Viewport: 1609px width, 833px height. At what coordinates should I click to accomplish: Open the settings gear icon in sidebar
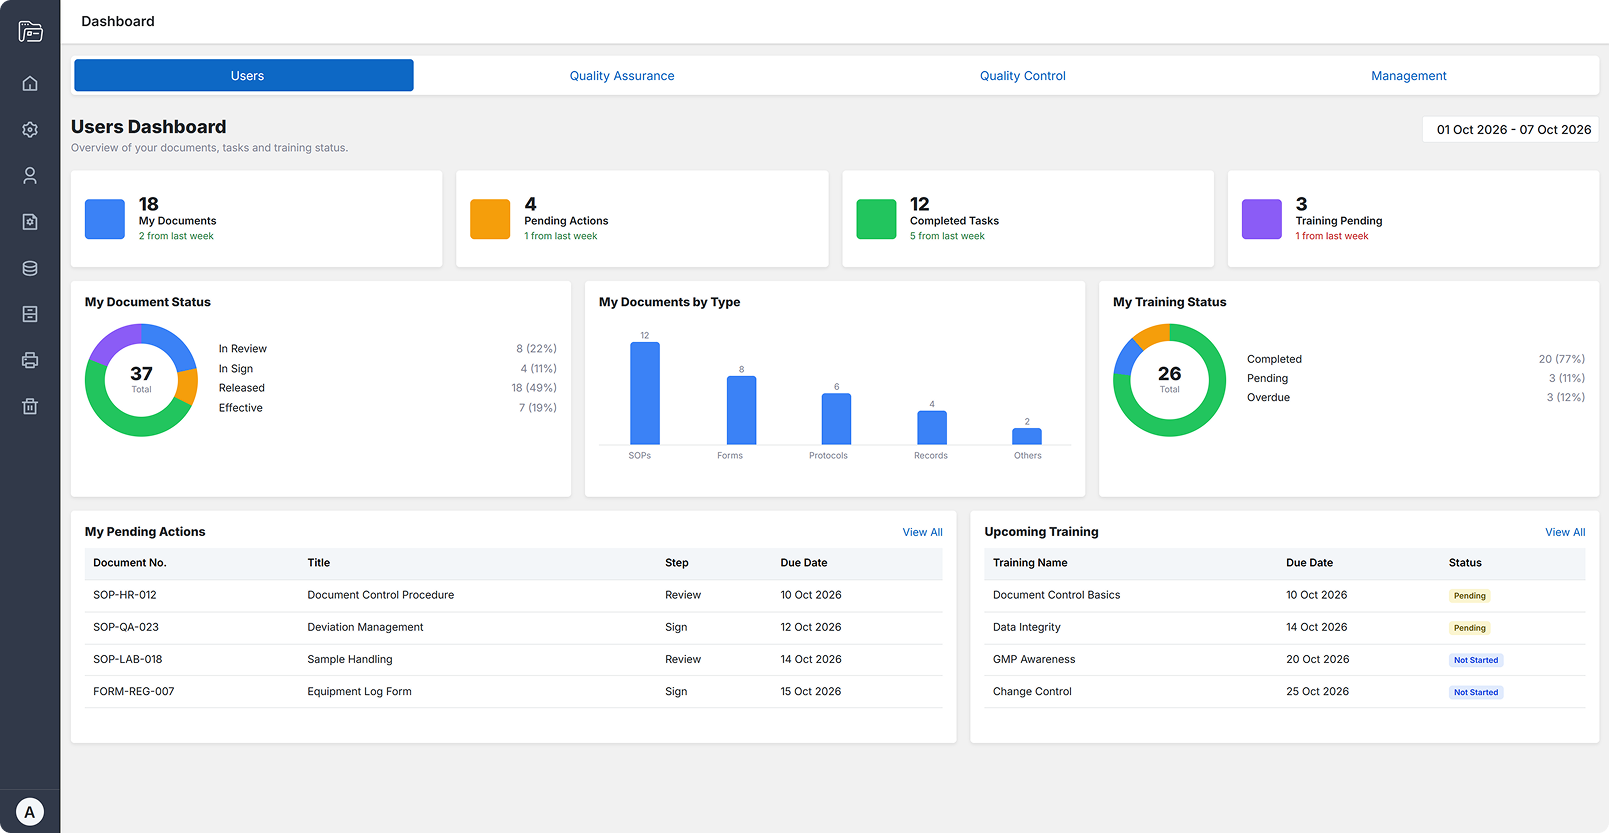point(30,130)
